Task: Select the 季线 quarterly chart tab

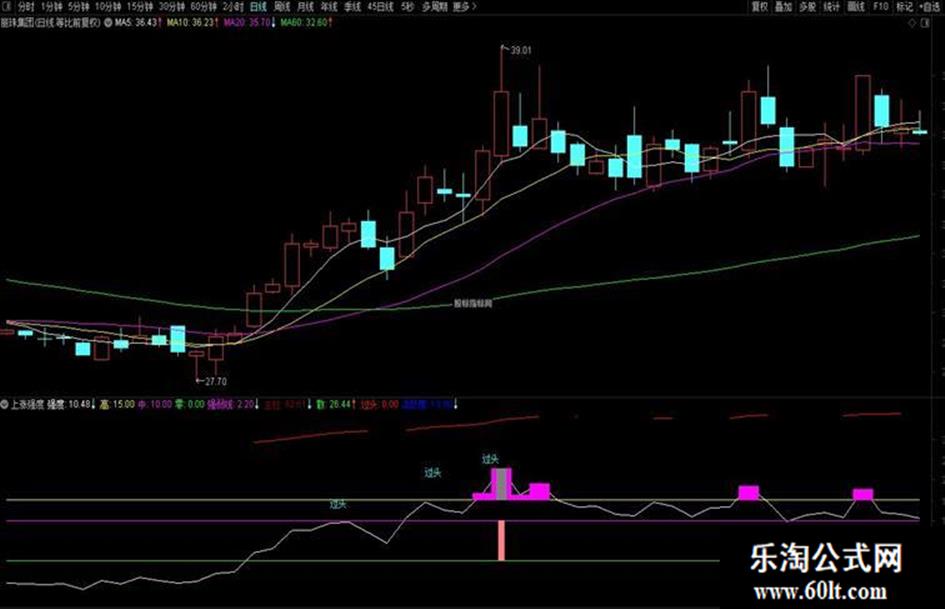Action: (353, 7)
